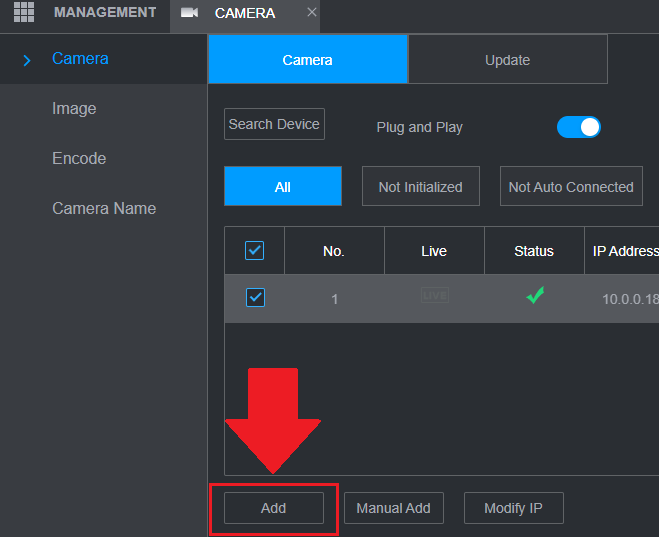
Task: Filter by Not Auto Connected devices
Action: (571, 186)
